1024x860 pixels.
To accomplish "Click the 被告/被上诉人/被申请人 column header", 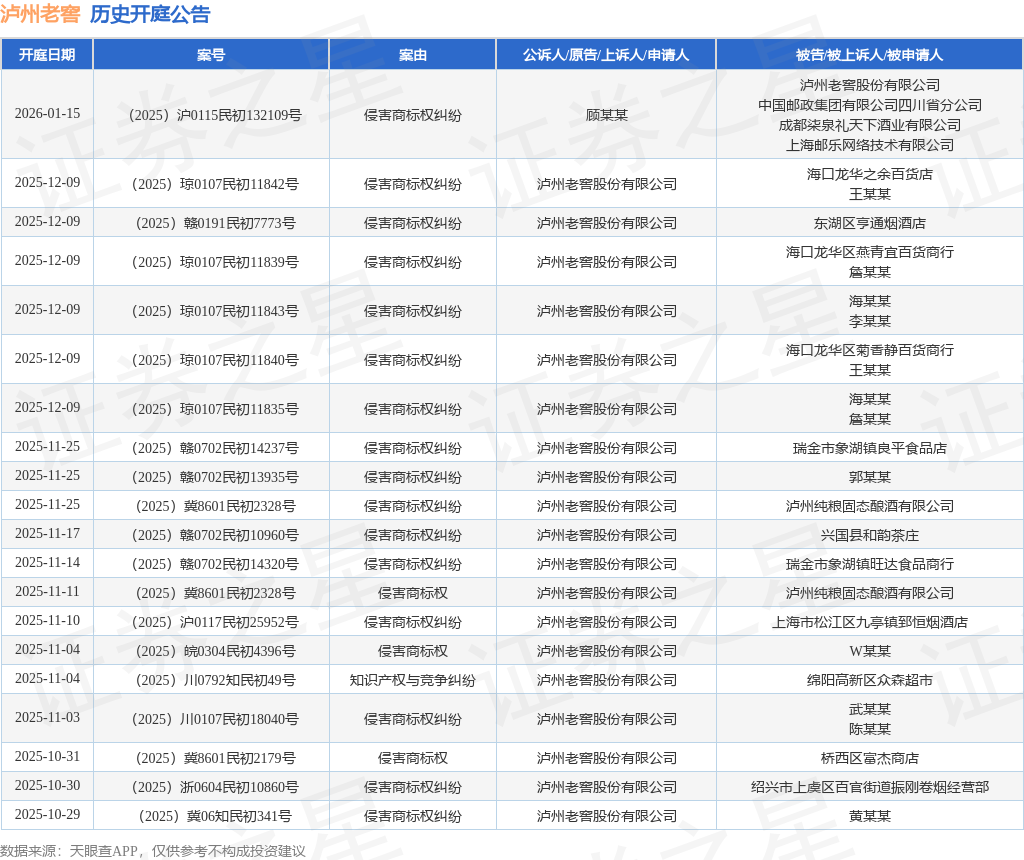I will click(869, 55).
